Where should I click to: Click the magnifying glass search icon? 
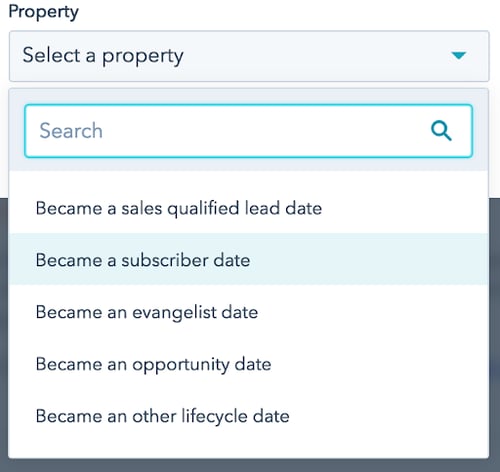coord(441,131)
